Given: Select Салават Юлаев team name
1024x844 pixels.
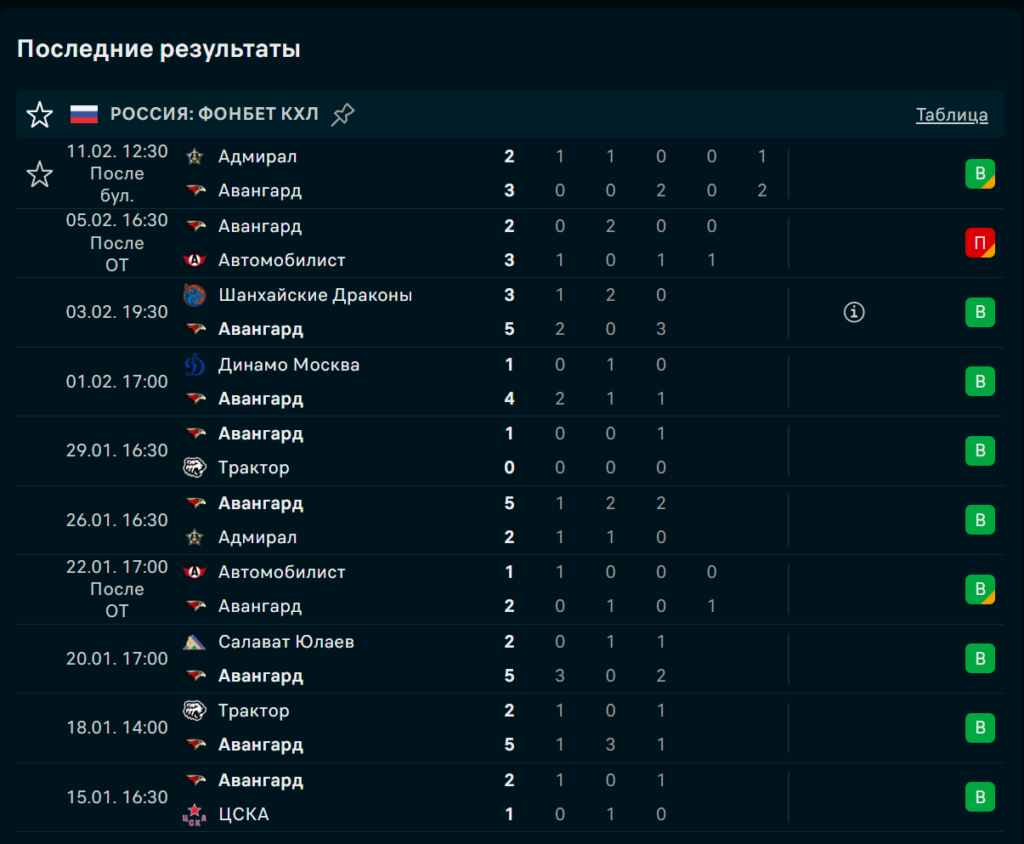Looking at the screenshot, I should click(x=286, y=642).
